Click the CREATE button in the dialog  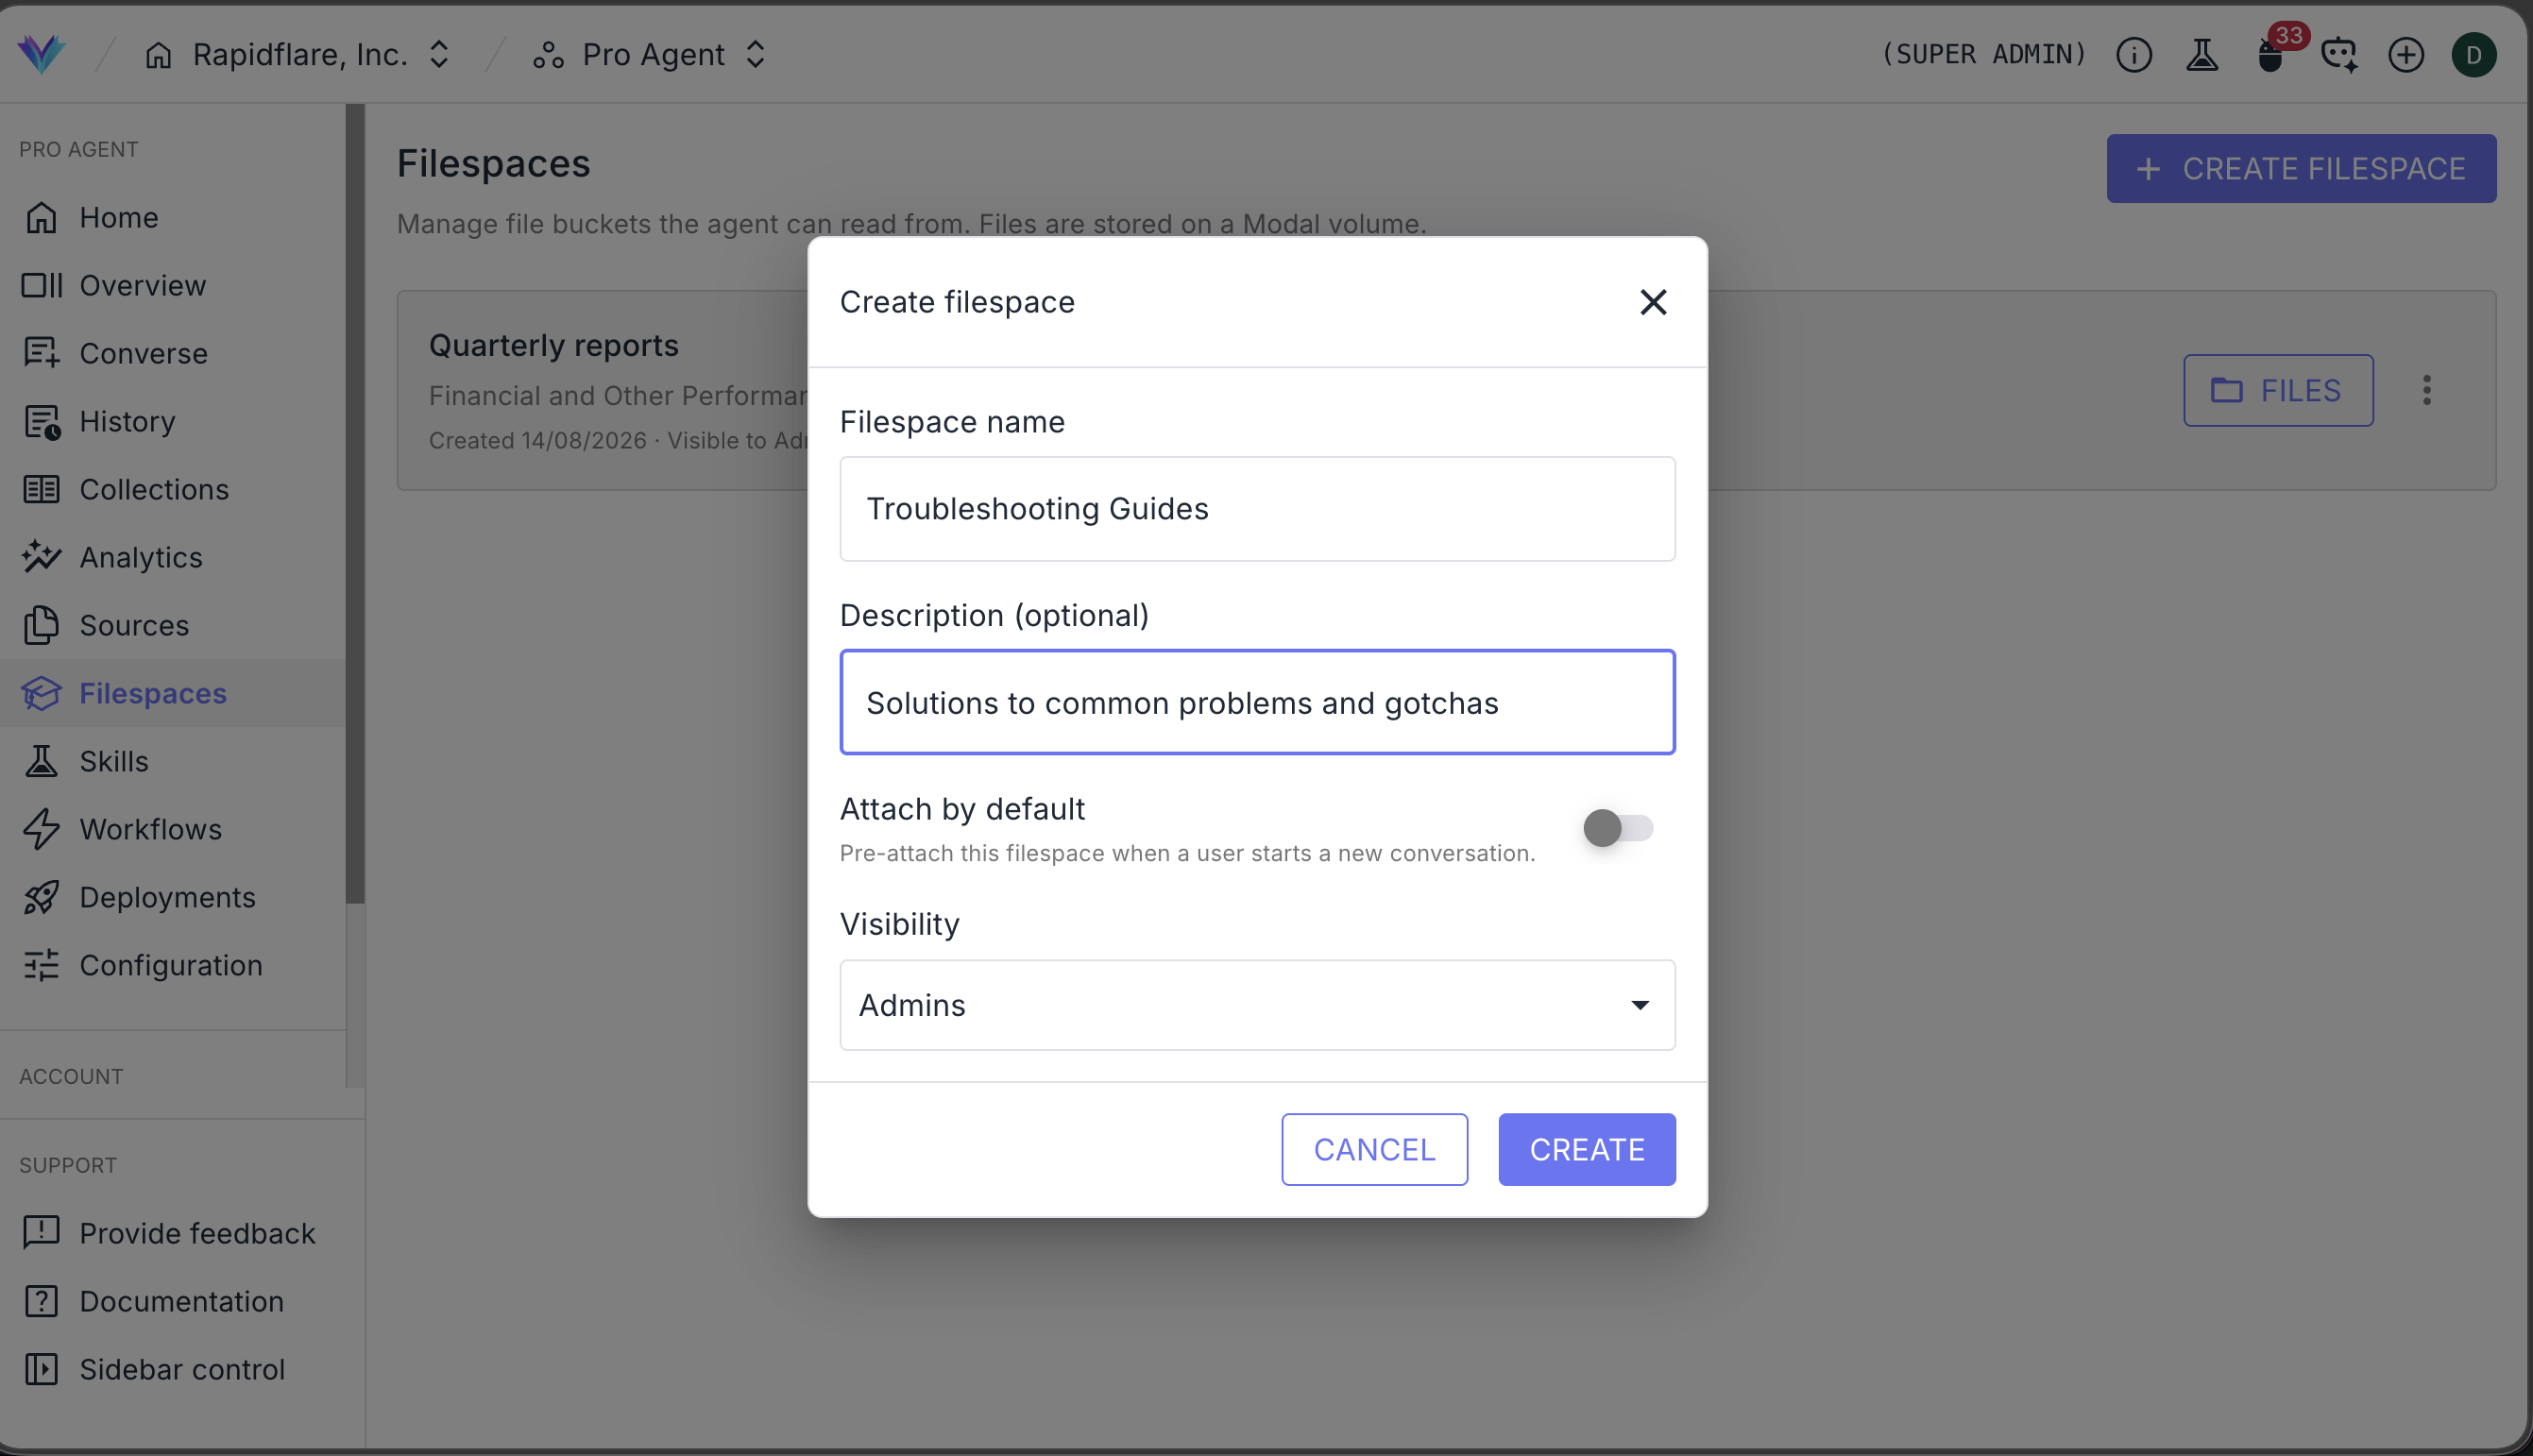click(1587, 1149)
